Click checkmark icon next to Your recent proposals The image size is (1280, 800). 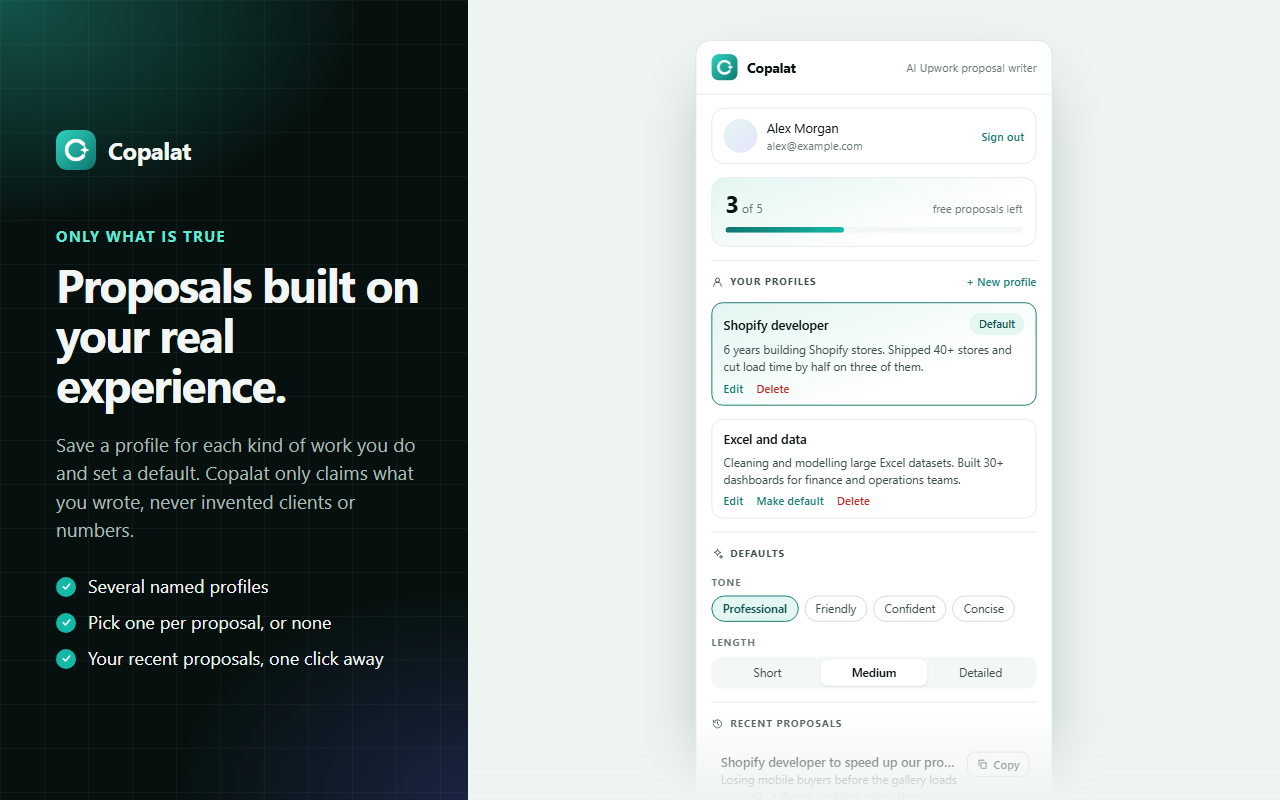coord(66,659)
